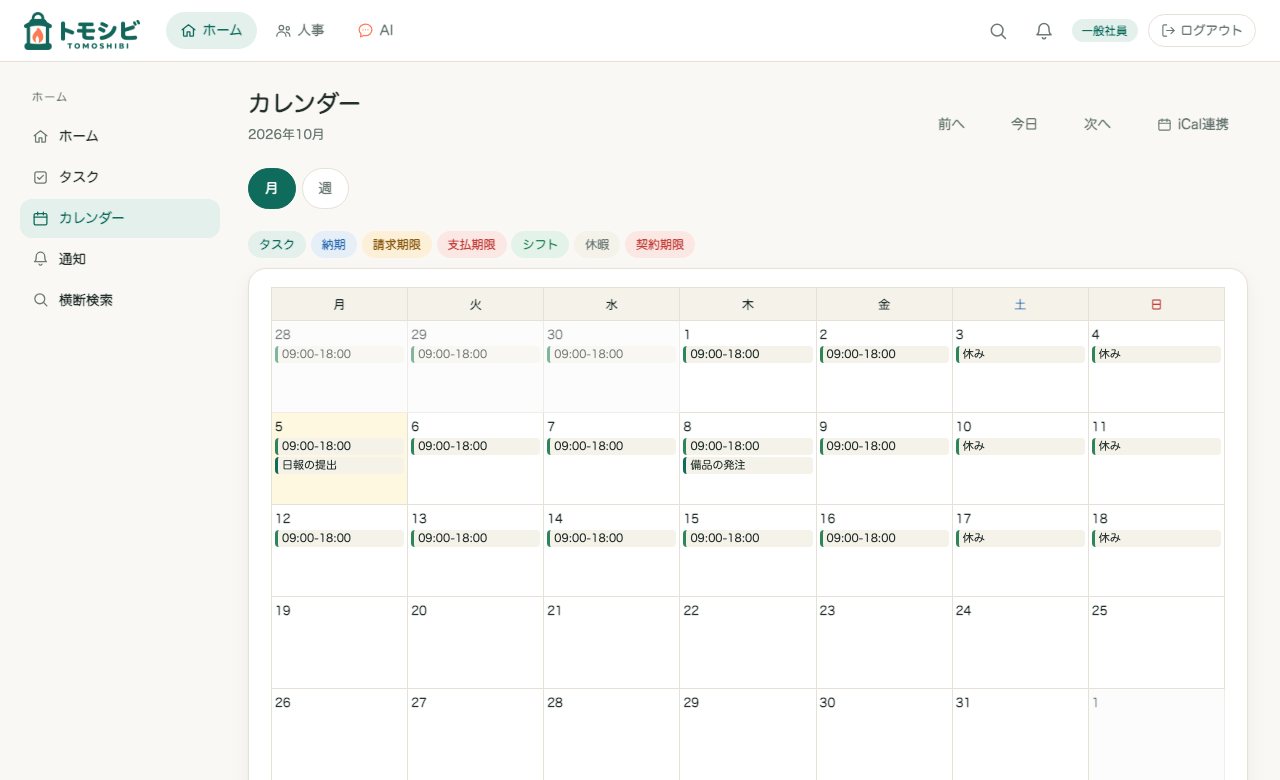Switch to 月 month view

point(272,188)
